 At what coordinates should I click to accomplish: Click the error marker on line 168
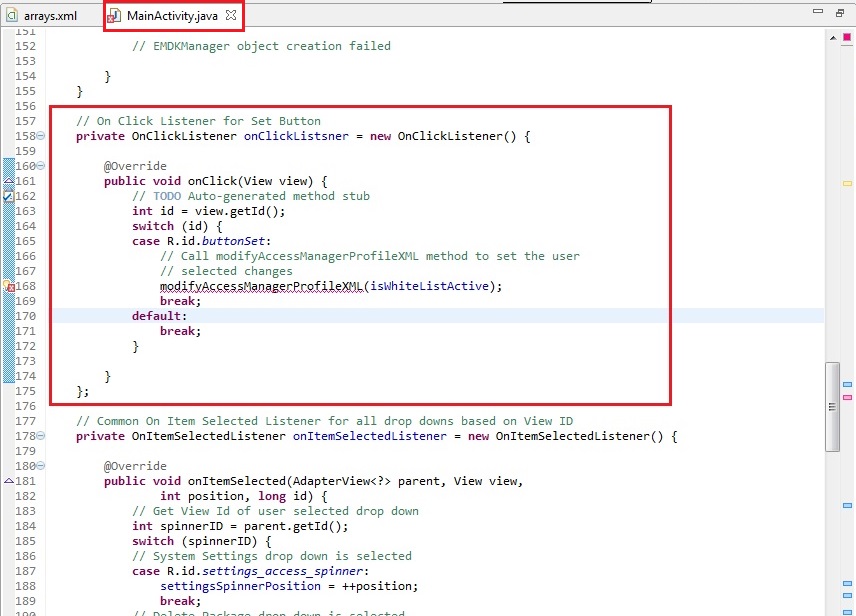8,287
